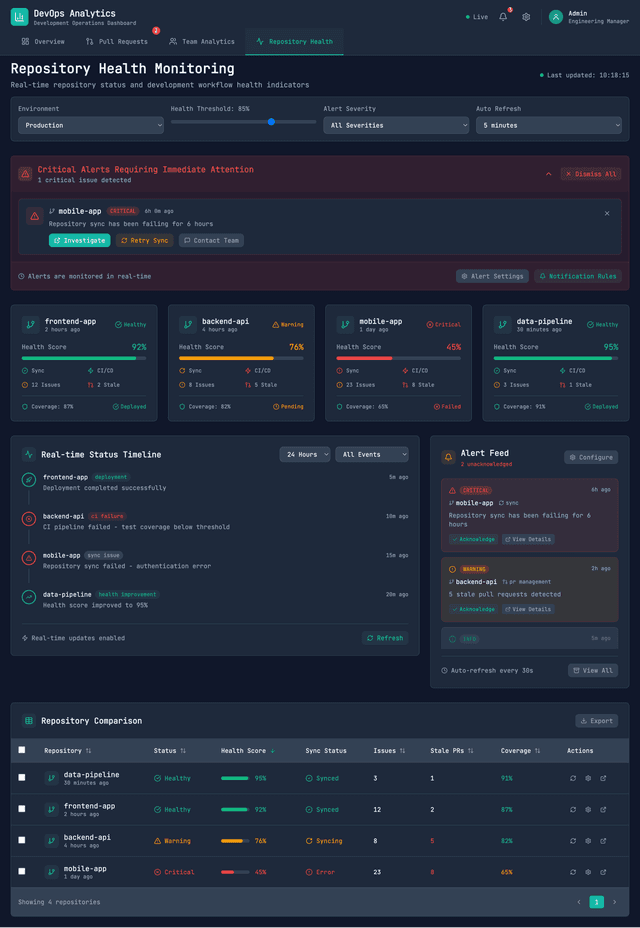The width and height of the screenshot is (640, 928).
Task: Open external link icon for mobile-app row
Action: tap(603, 871)
